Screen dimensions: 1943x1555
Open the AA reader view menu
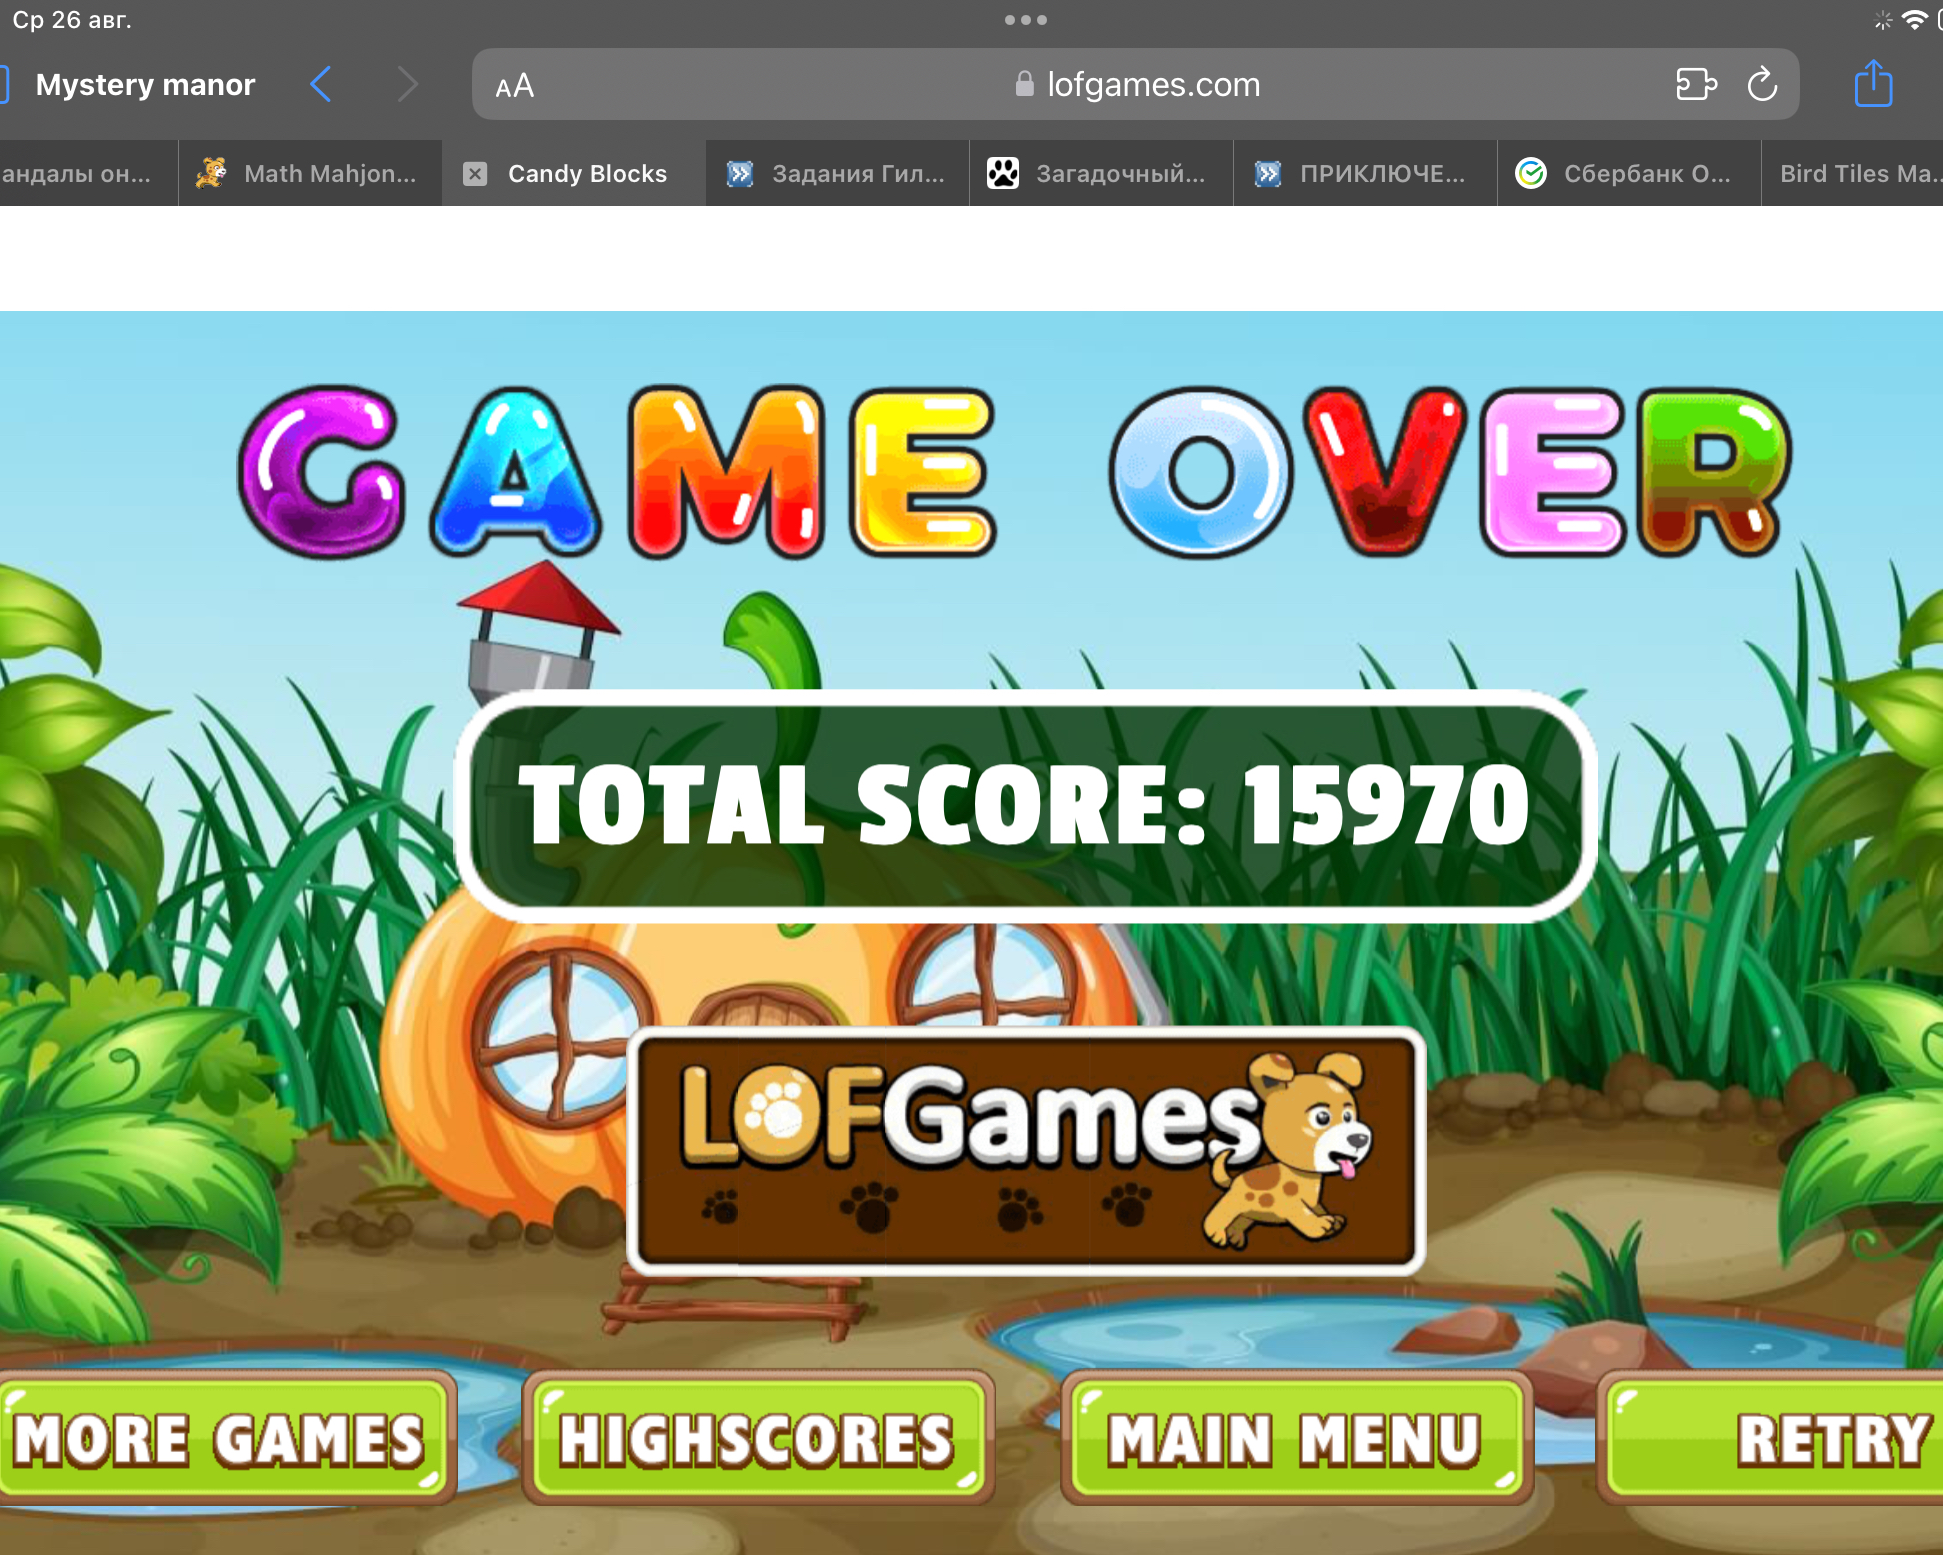[x=515, y=86]
